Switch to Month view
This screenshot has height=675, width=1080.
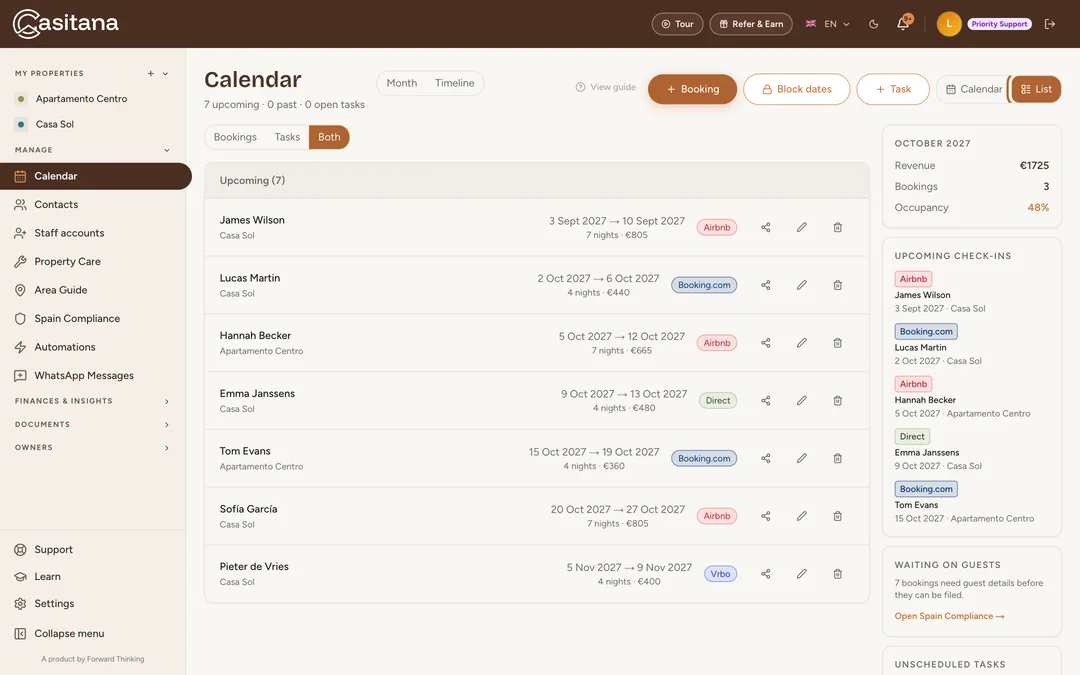click(x=402, y=83)
